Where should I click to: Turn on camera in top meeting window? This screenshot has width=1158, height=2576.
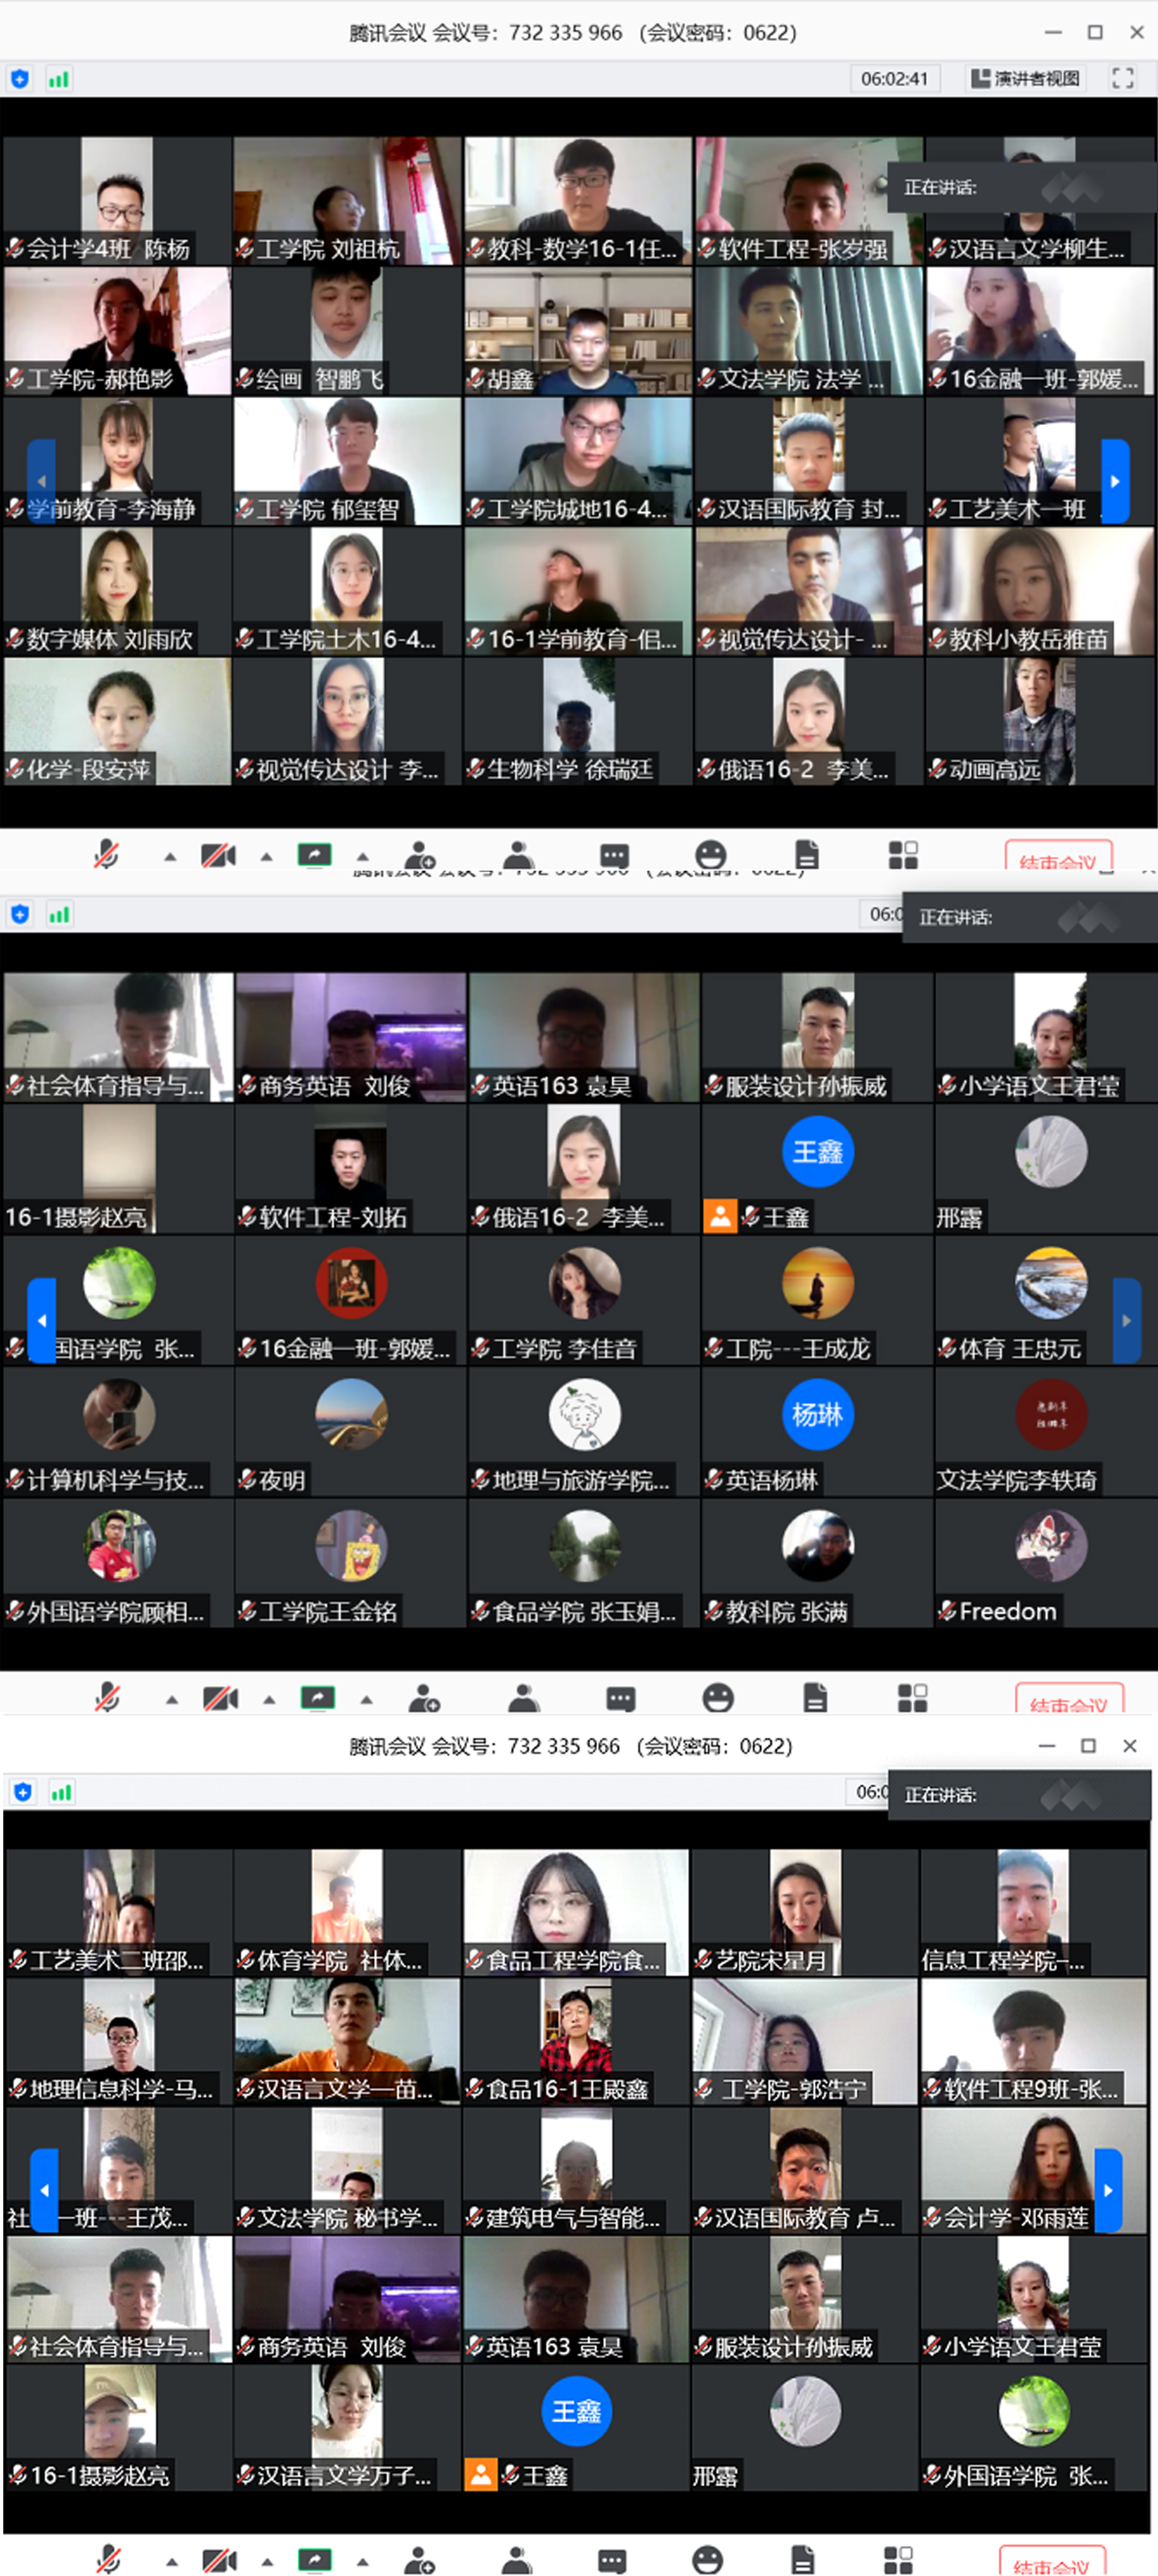tap(218, 855)
